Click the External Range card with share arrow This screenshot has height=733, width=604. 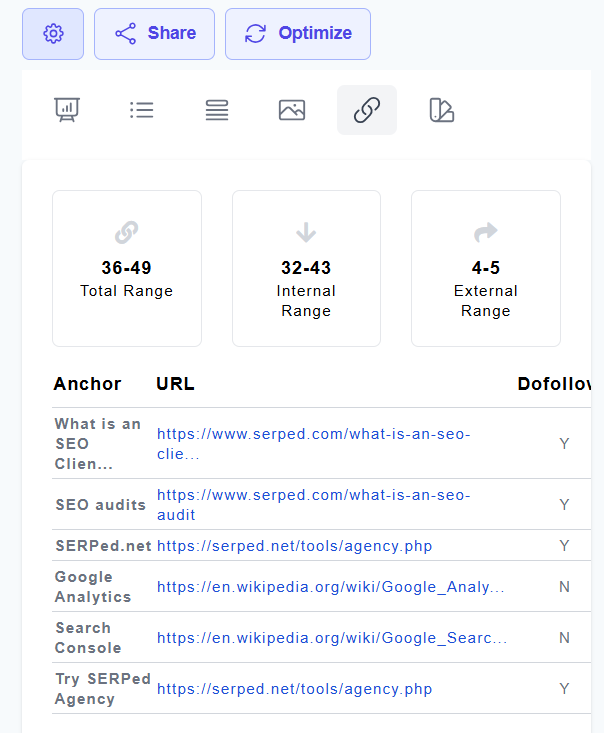pos(486,268)
